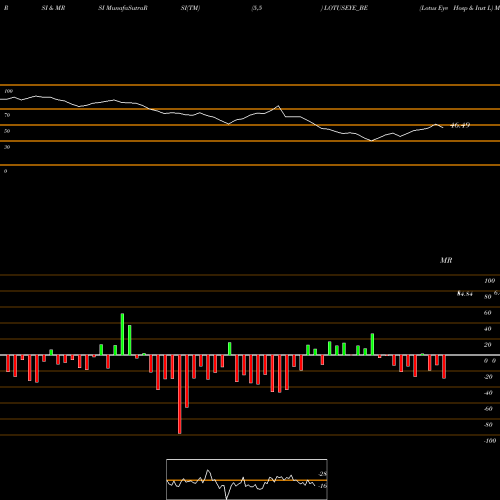Click the 40 label on MR axis
500x500 pixels.
488,329
